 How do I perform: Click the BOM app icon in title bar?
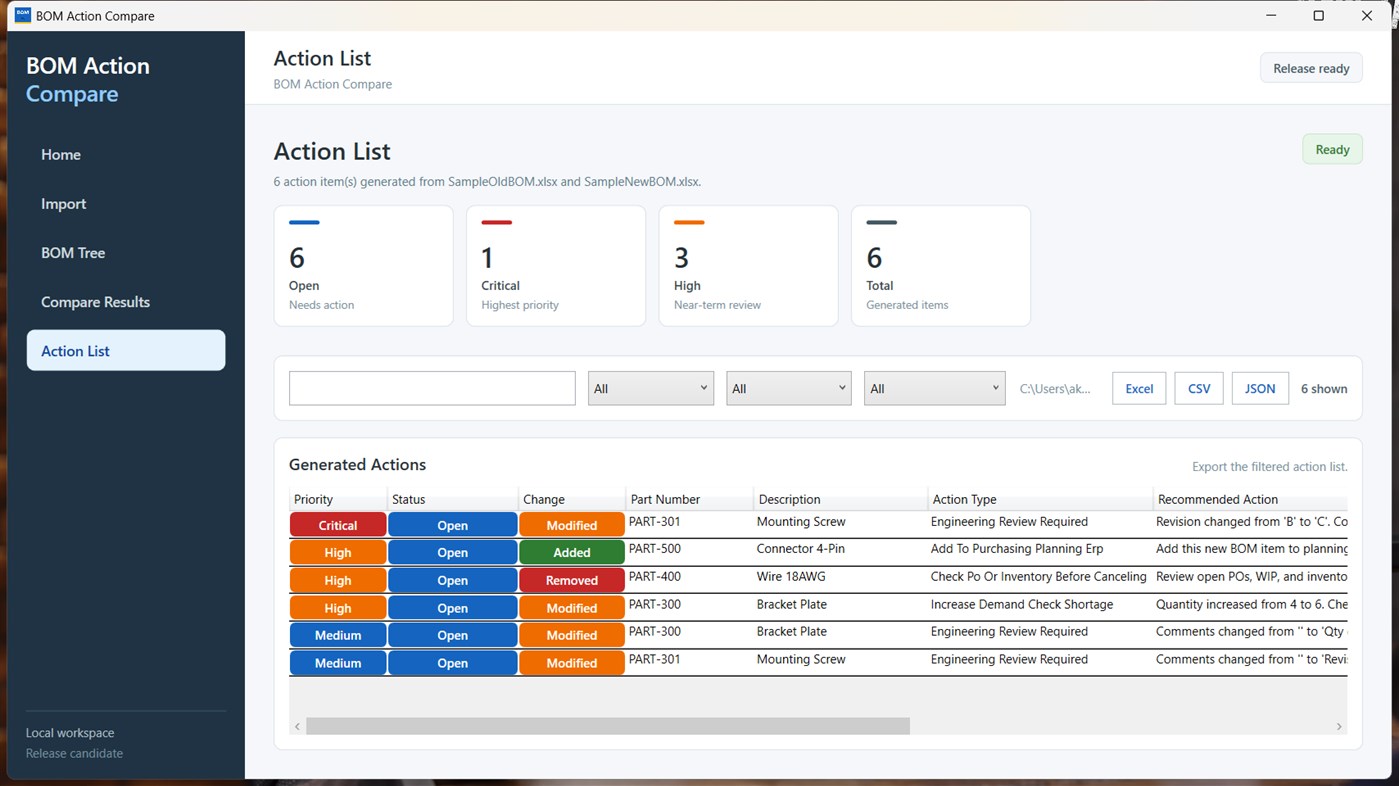point(22,15)
